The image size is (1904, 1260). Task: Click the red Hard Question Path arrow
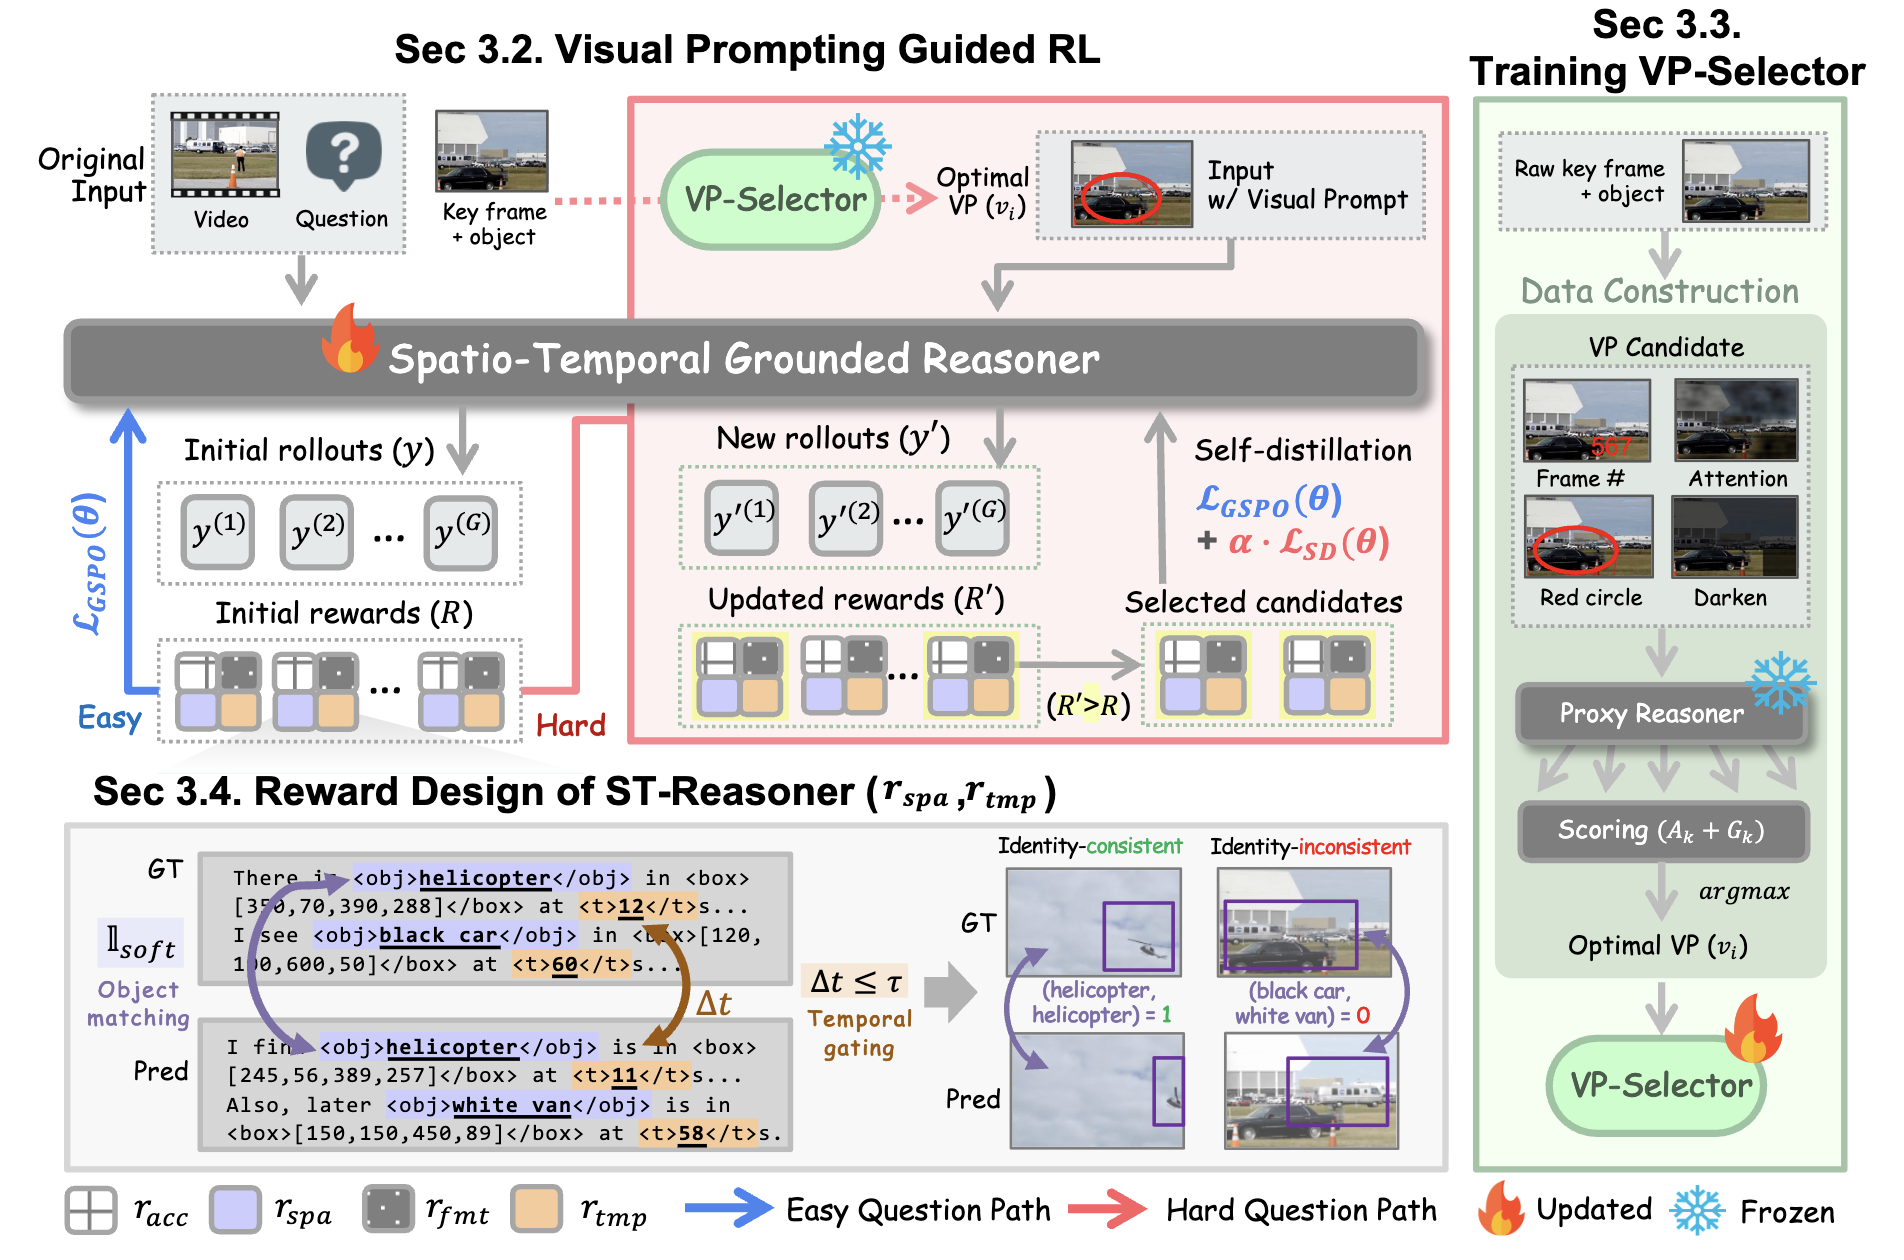coord(1107,1209)
